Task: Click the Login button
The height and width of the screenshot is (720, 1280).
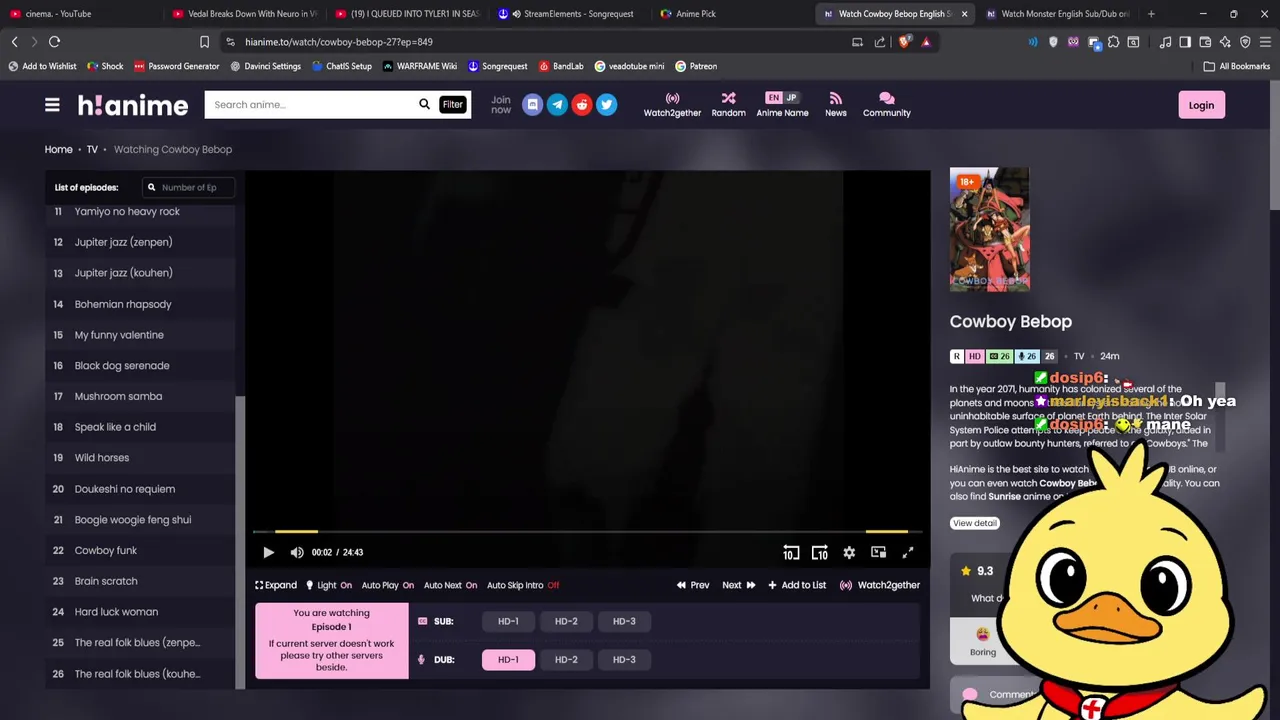Action: (1201, 105)
